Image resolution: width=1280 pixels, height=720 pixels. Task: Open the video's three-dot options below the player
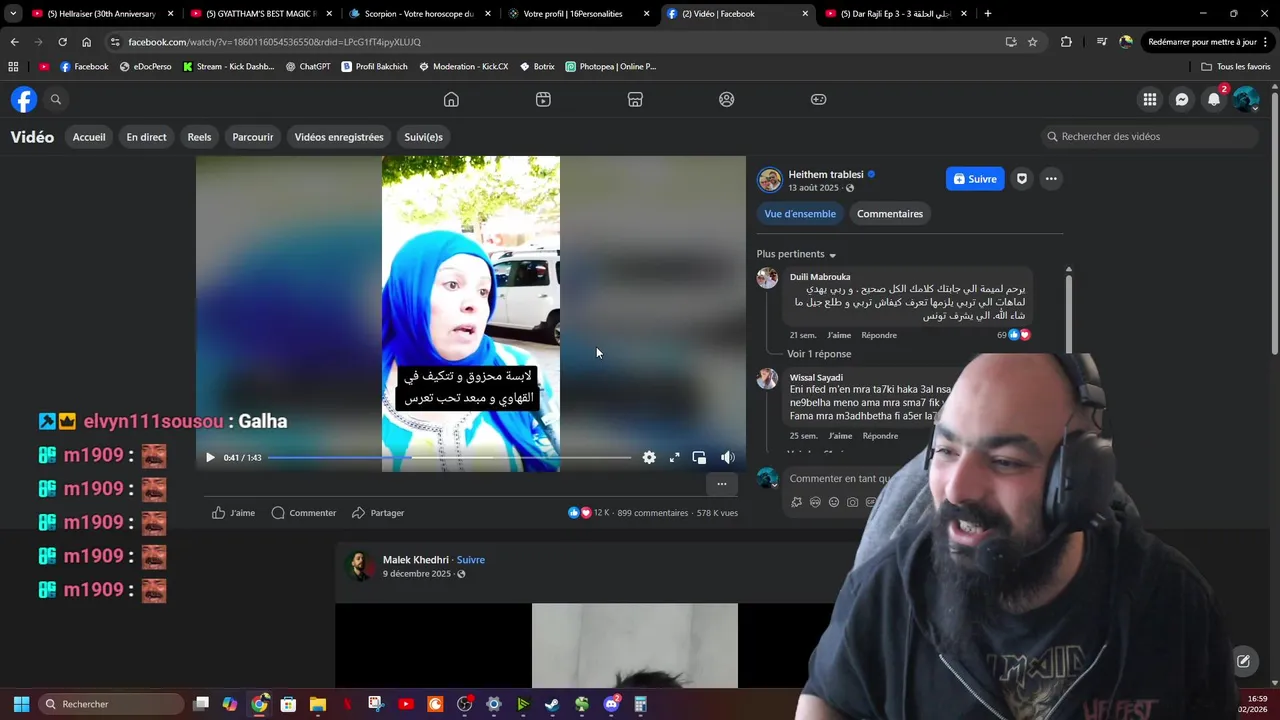click(x=721, y=484)
